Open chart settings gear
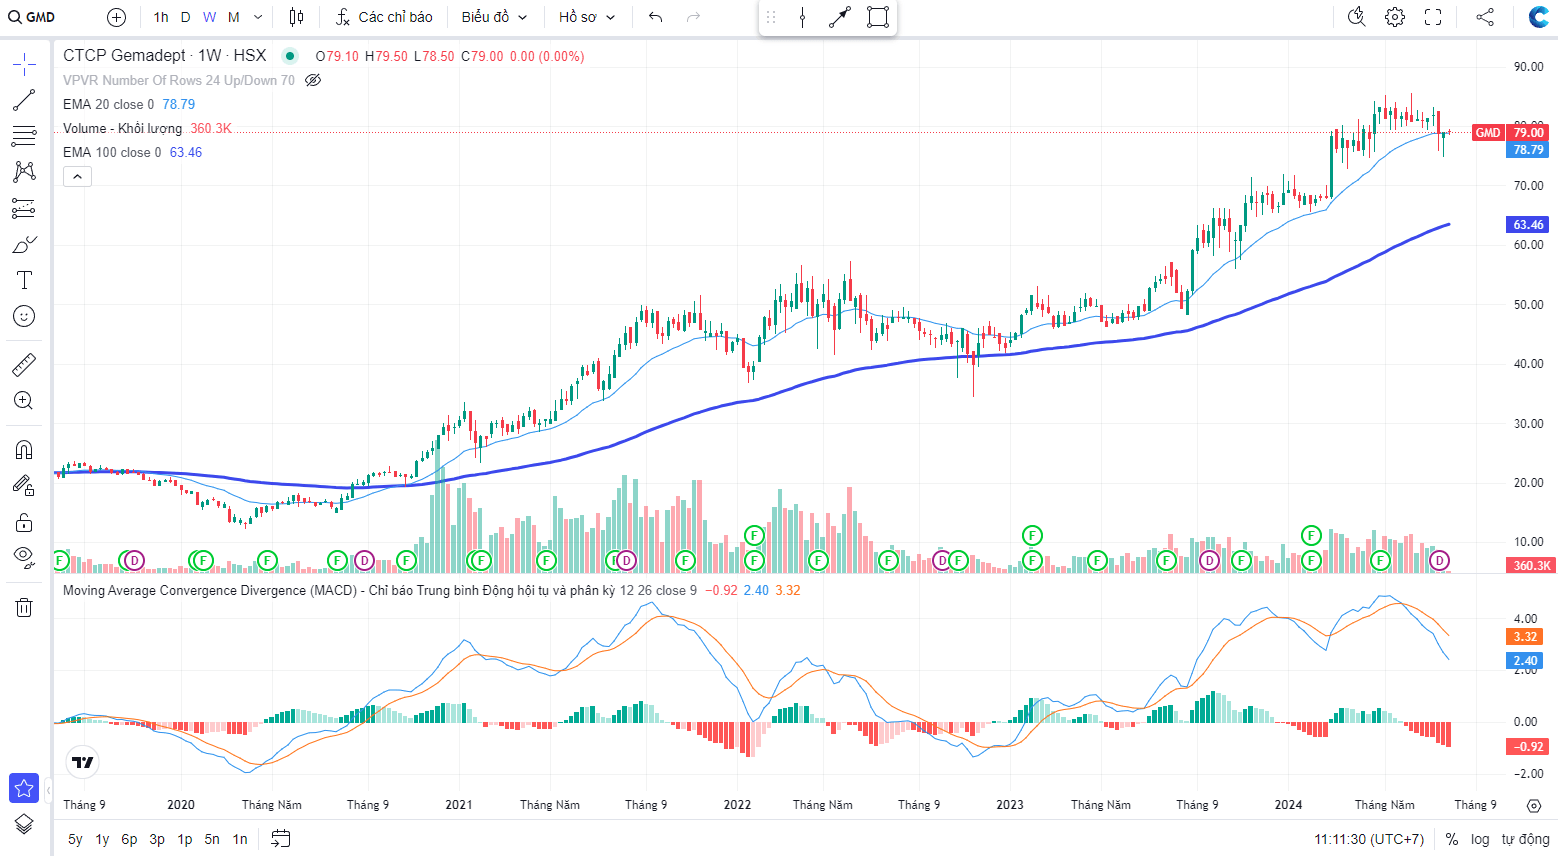Image resolution: width=1558 pixels, height=856 pixels. (x=1395, y=17)
